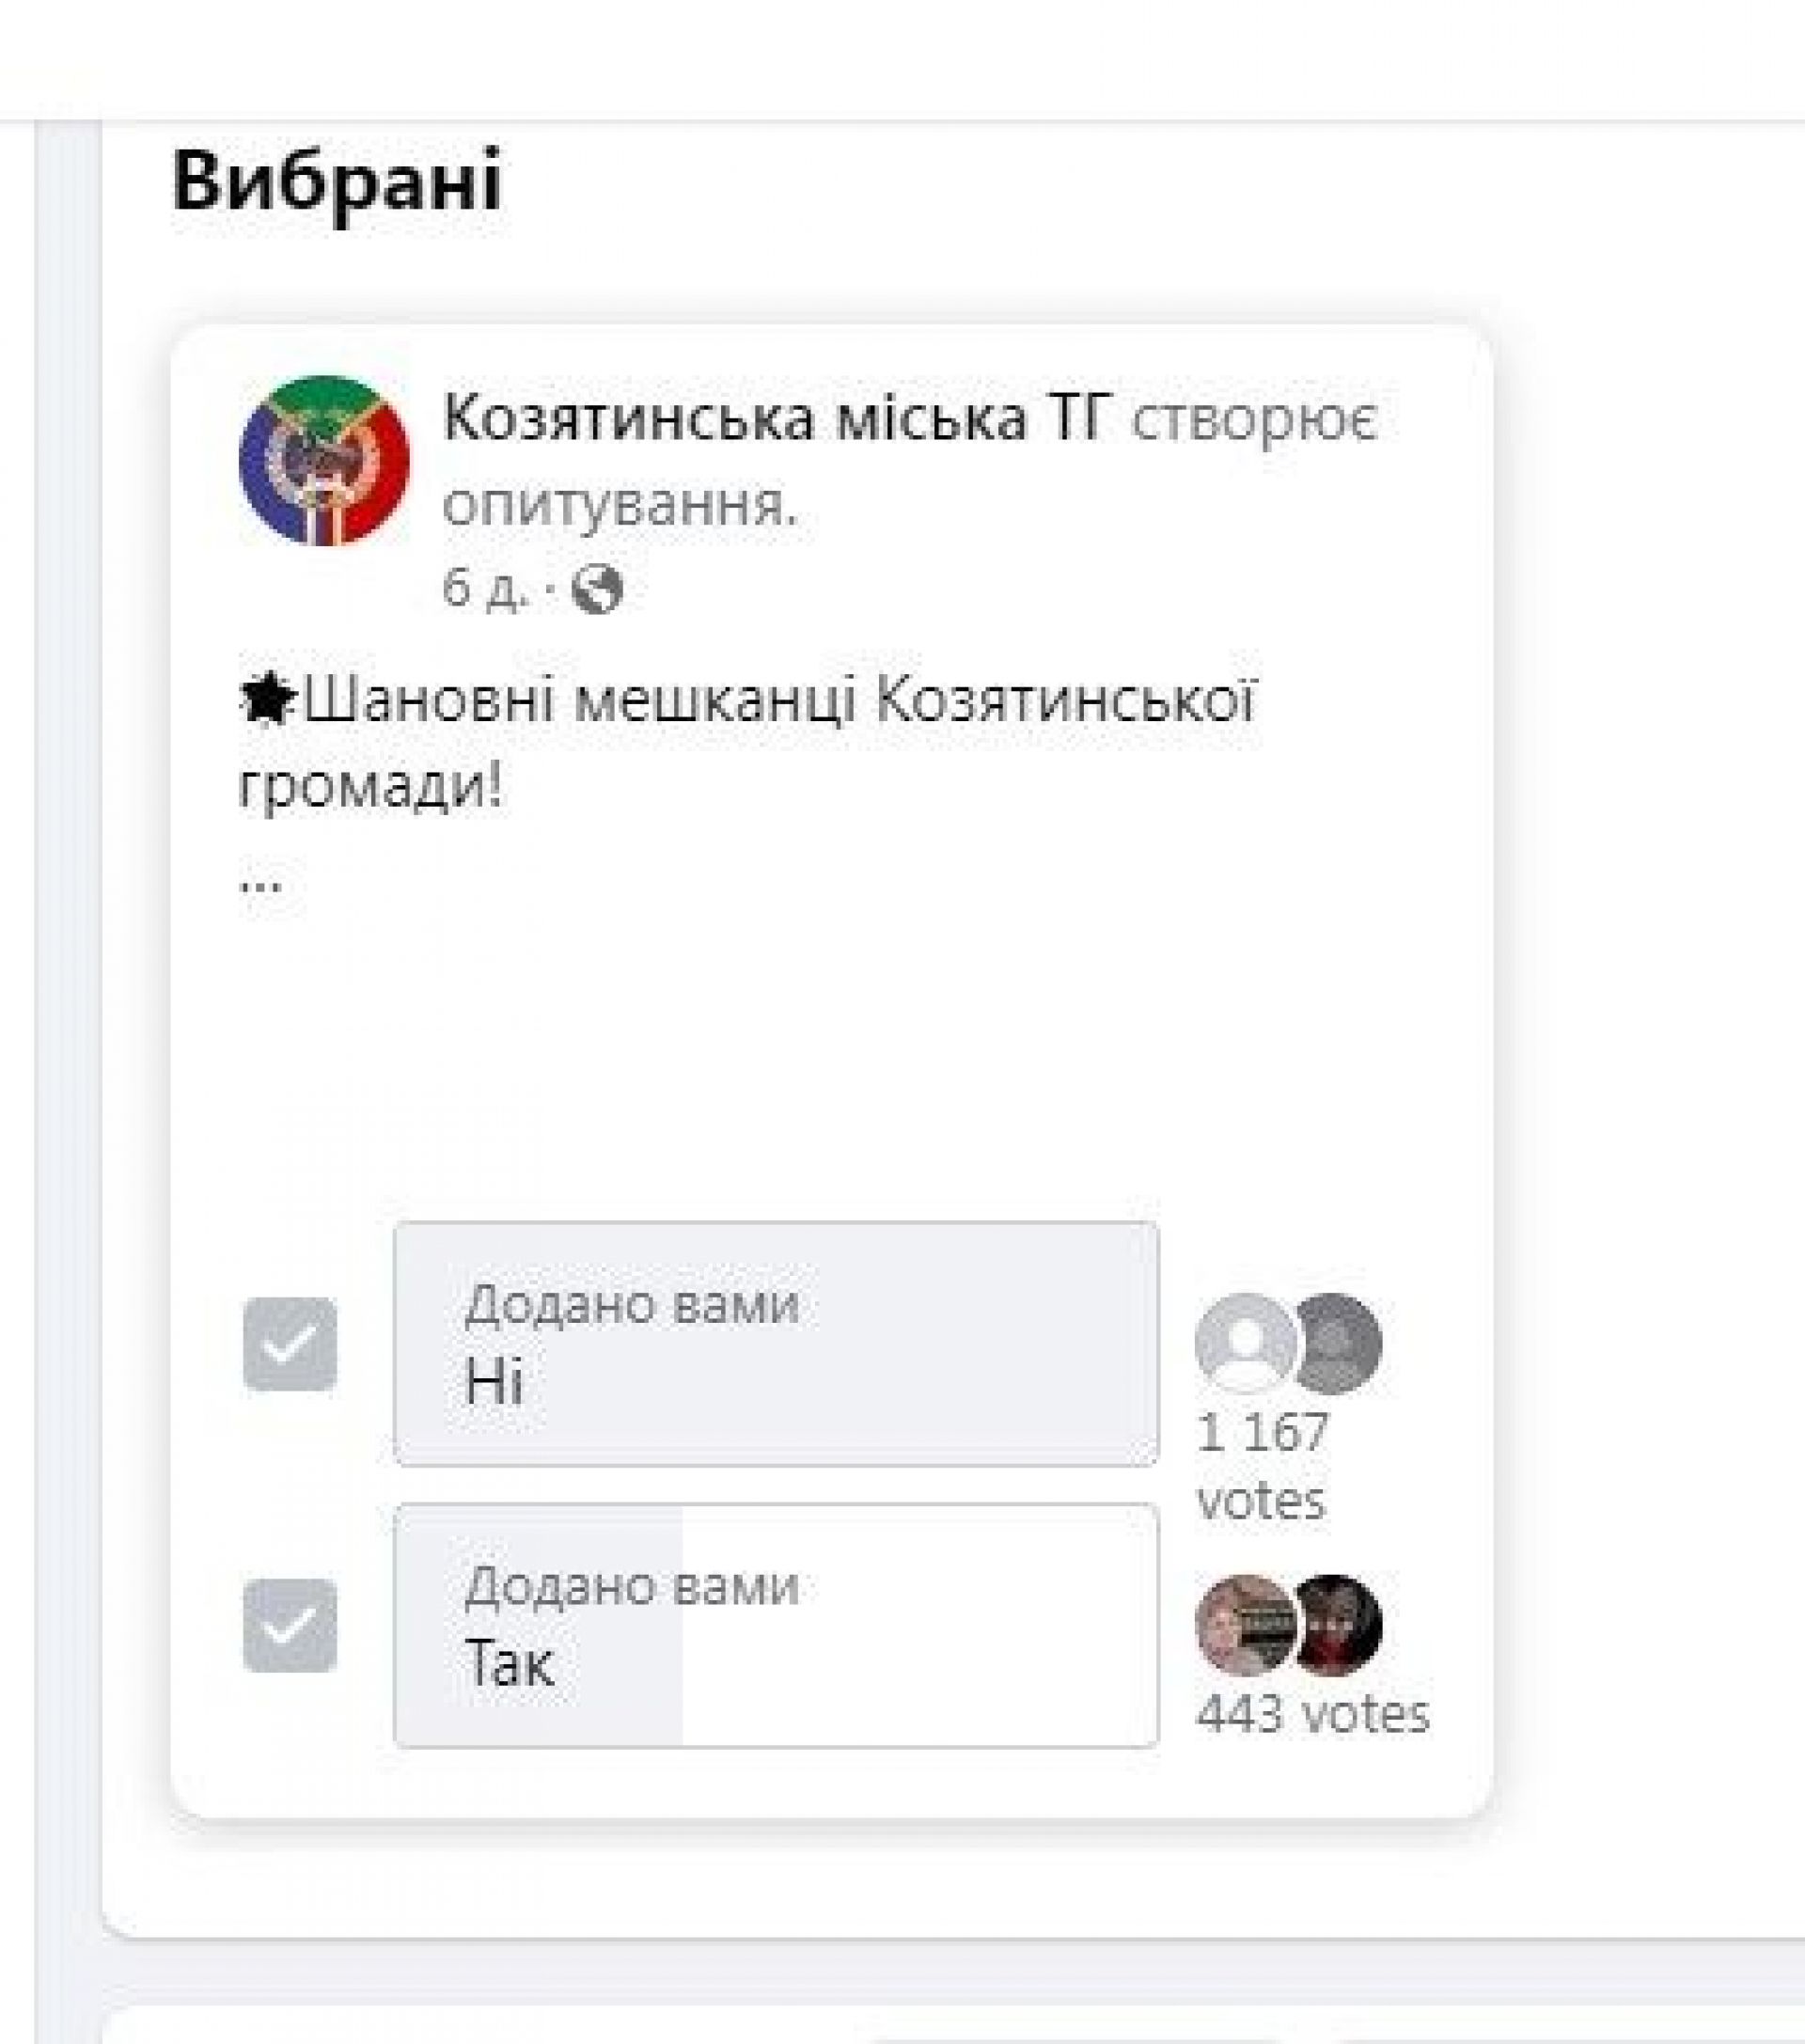Toggle the checkbox for the Ні option
Image resolution: width=1805 pixels, height=2044 pixels.
(x=290, y=1344)
